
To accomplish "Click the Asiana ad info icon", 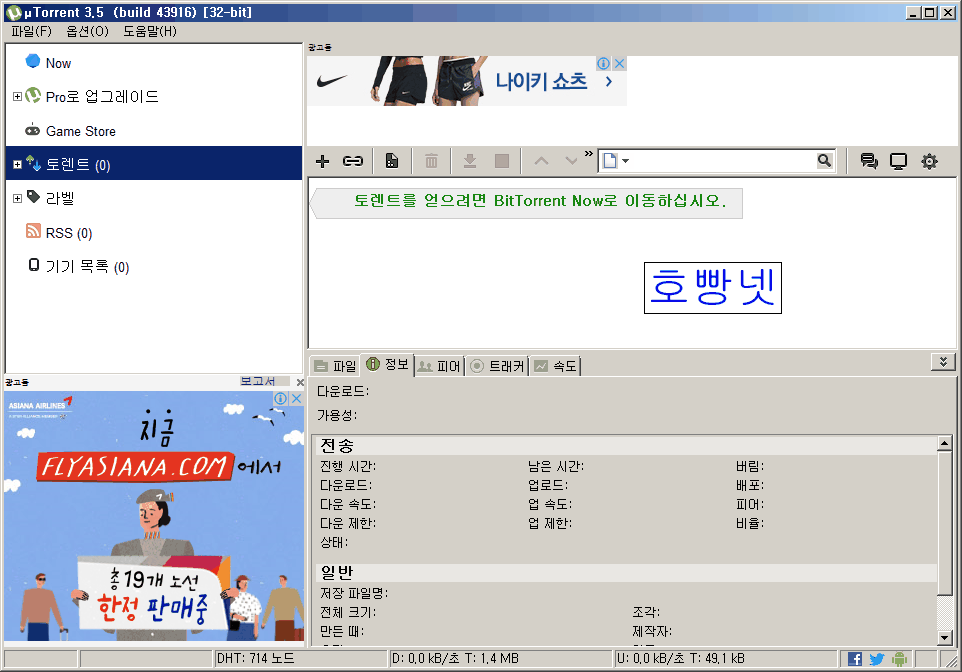I will 280,398.
